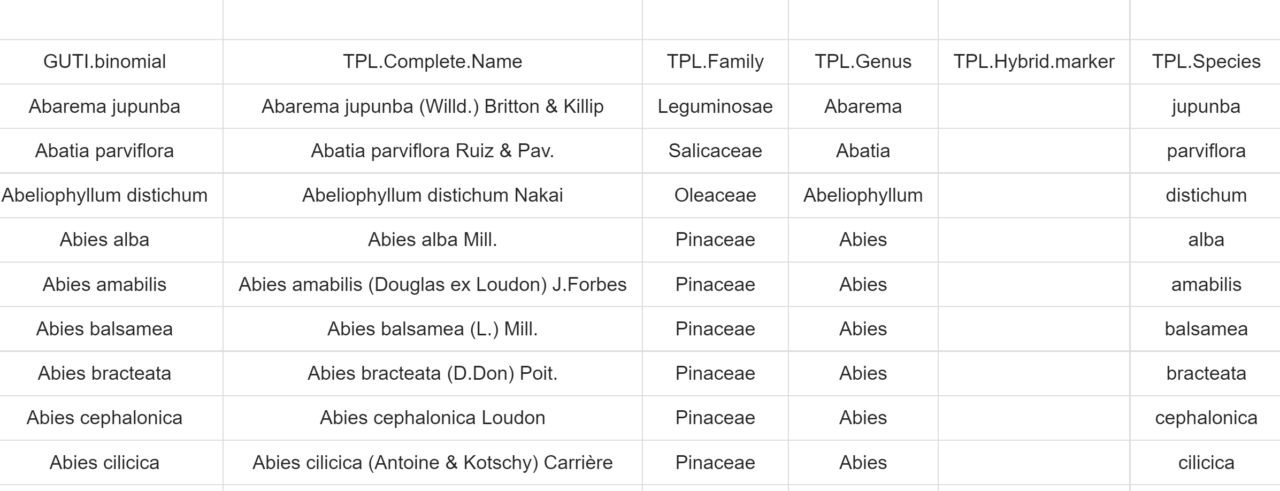This screenshot has width=1280, height=491.
Task: Select the Abeliophyllum genus cell
Action: pos(863,195)
